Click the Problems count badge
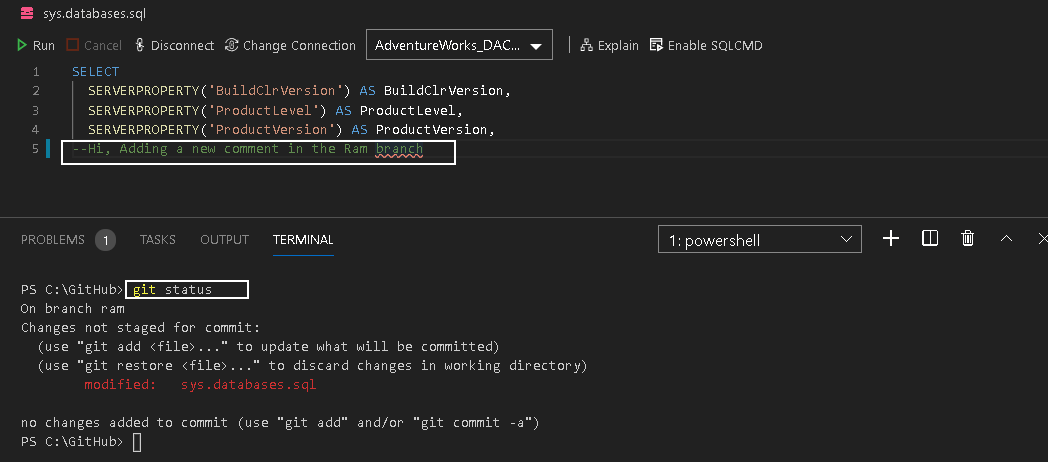The image size is (1048, 462). click(105, 240)
